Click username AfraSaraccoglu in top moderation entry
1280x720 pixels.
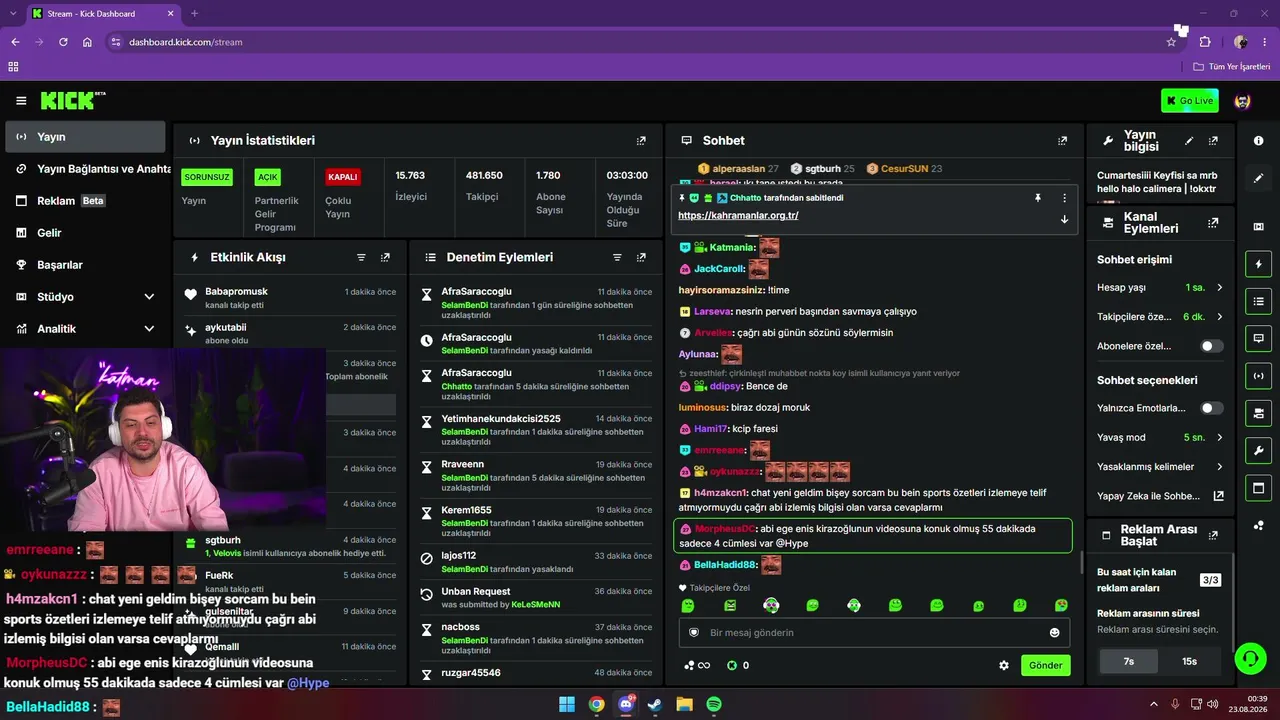click(476, 292)
